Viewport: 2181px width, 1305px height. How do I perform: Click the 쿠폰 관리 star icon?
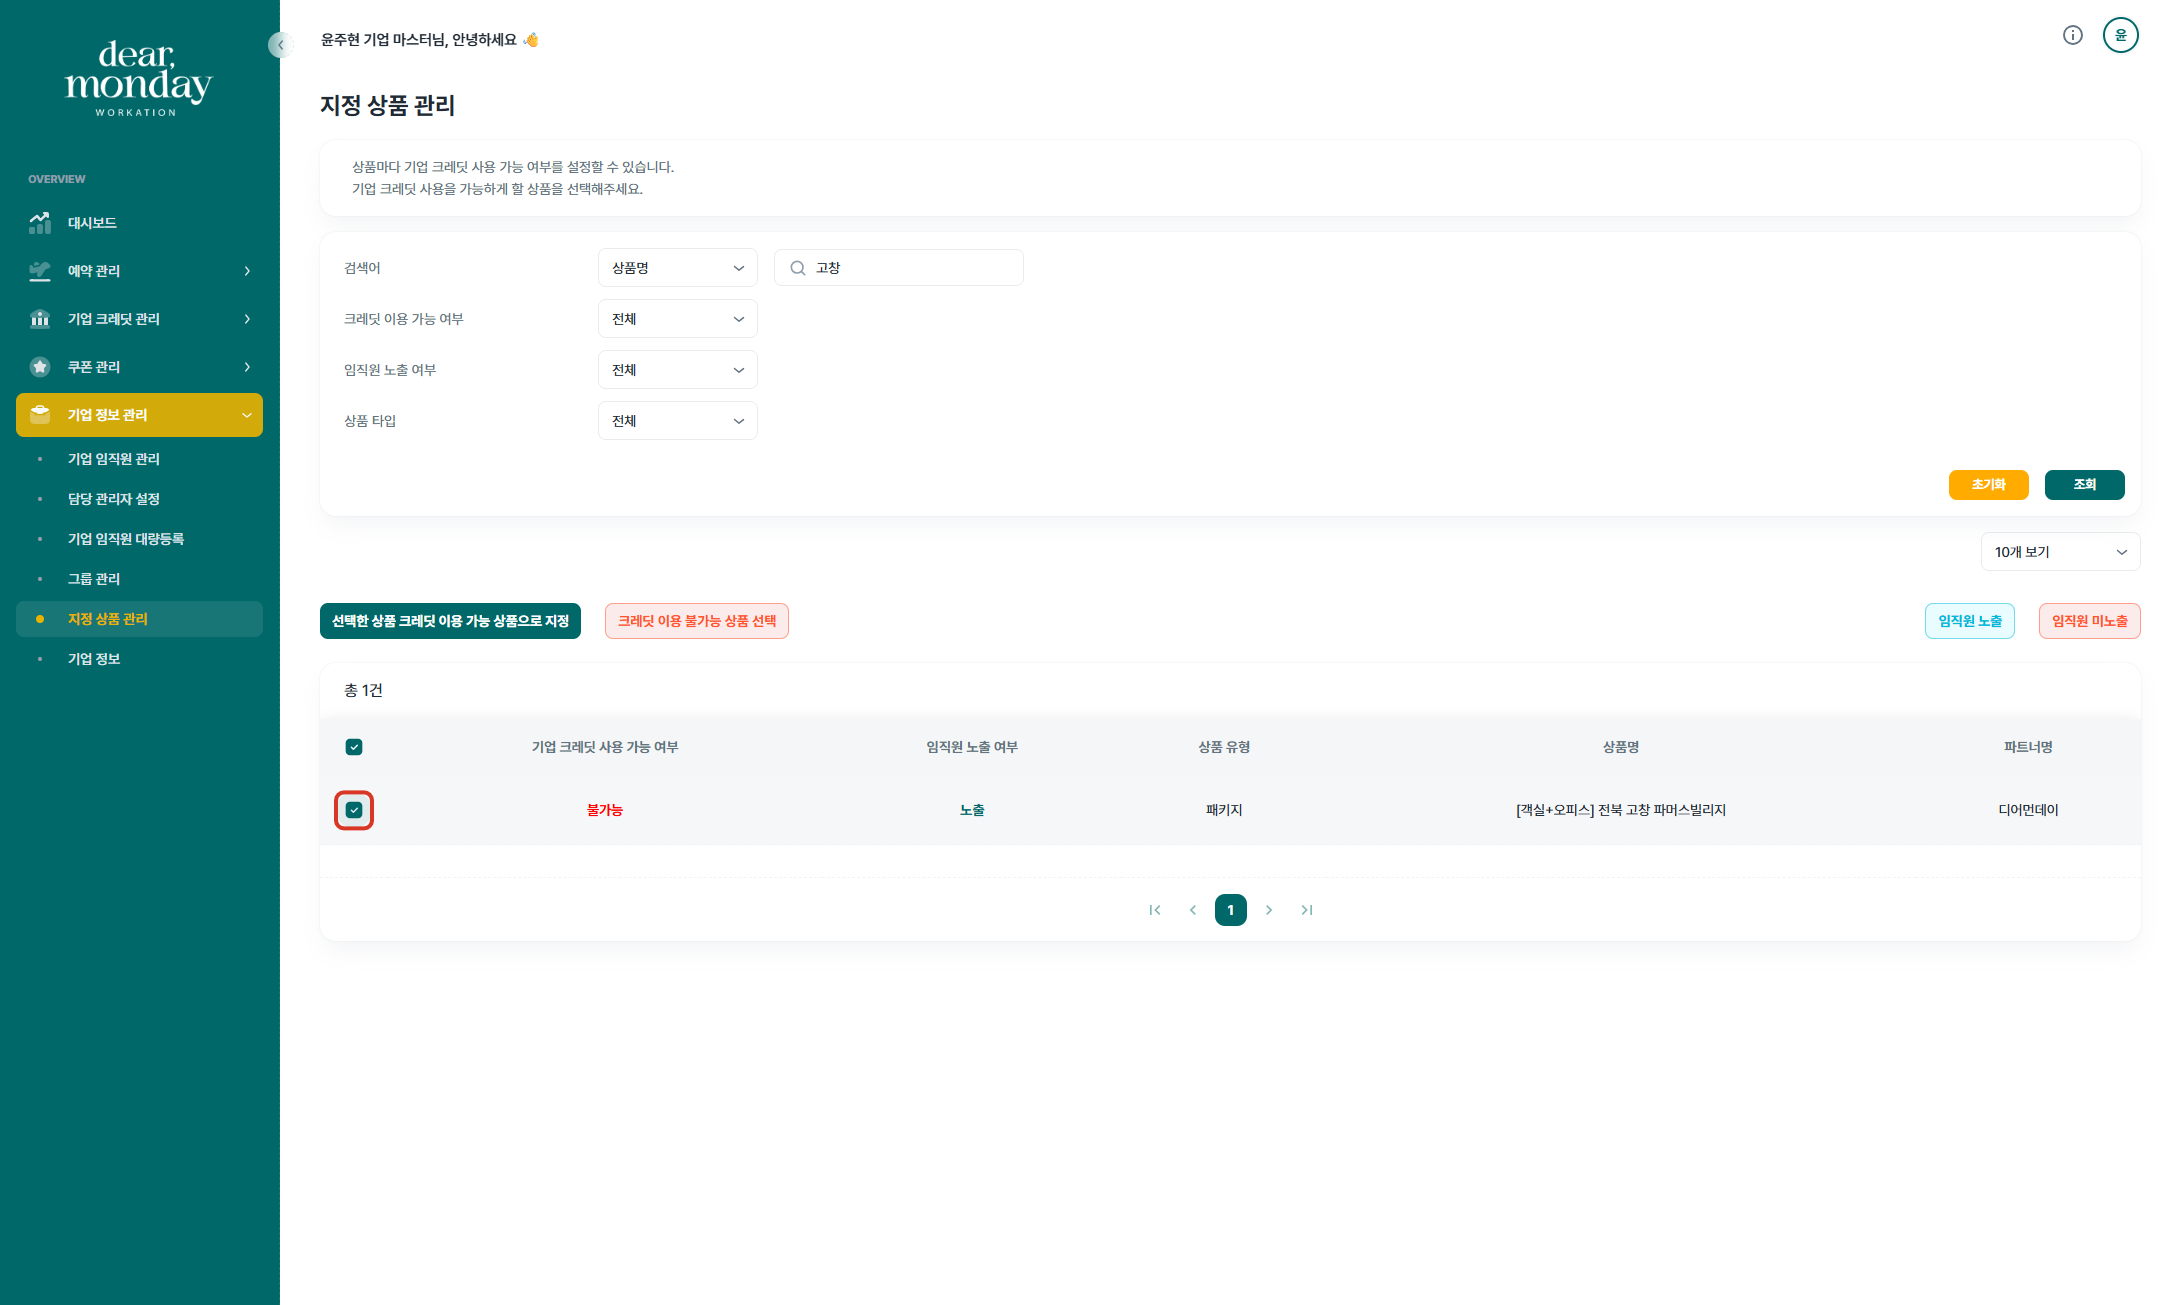pos(40,367)
